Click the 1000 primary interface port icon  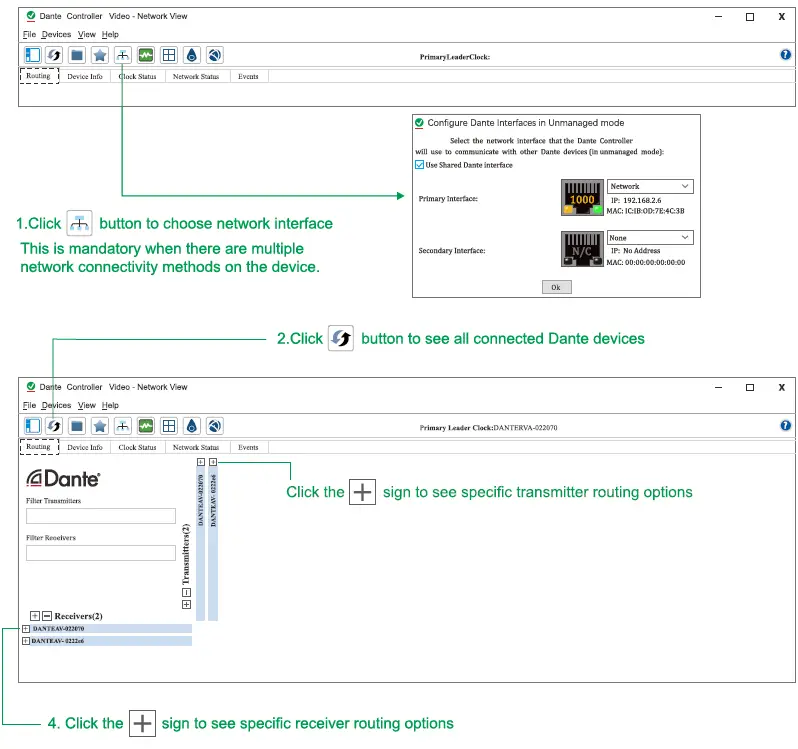pos(582,197)
